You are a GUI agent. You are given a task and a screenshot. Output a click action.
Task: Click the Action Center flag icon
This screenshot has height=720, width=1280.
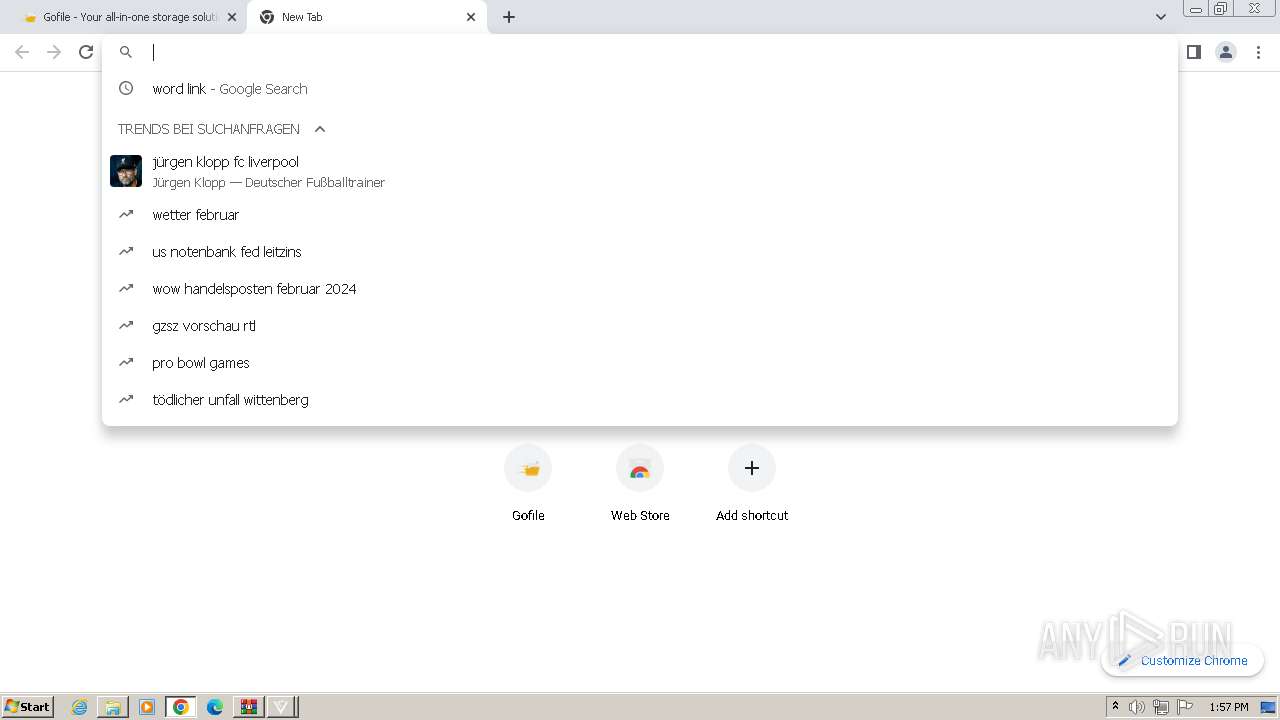pyautogui.click(x=1185, y=707)
